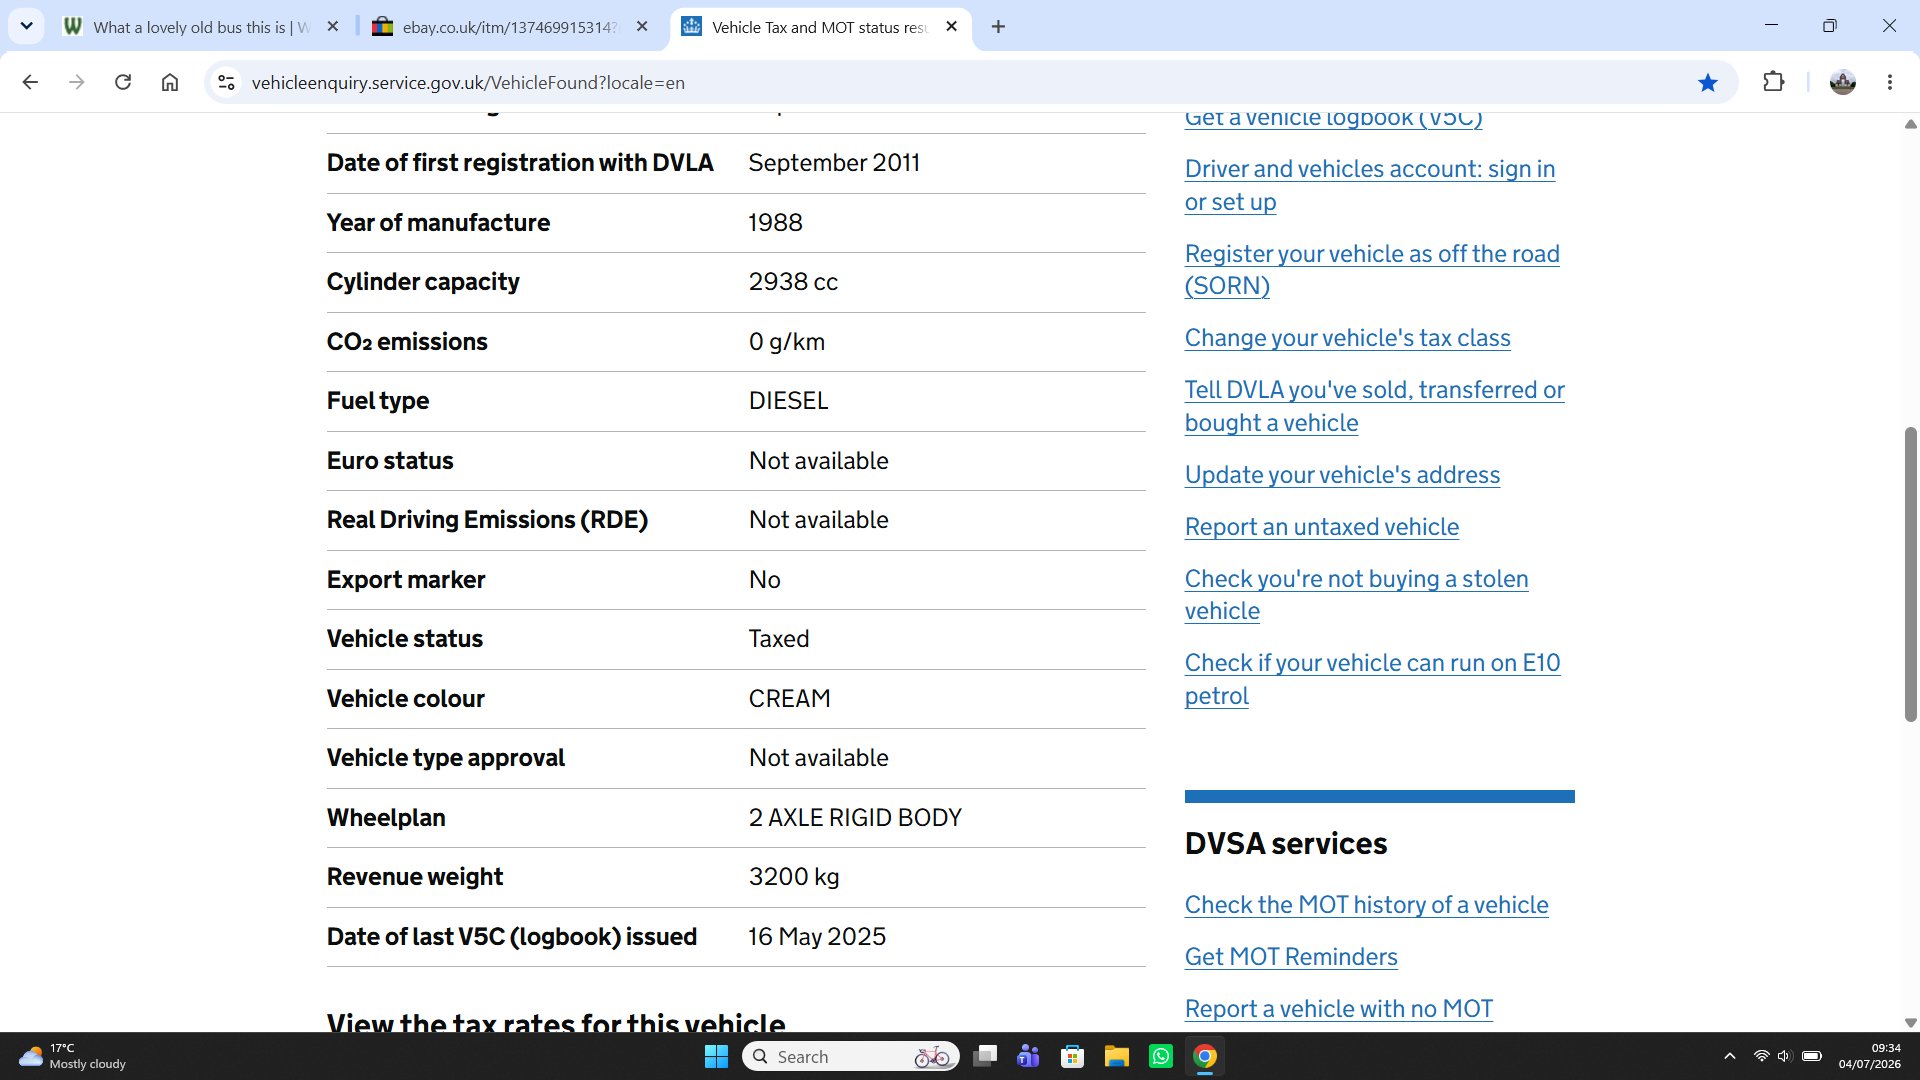This screenshot has width=1920, height=1080.
Task: Select the '16 May 2025' logbook date
Action: [x=817, y=937]
